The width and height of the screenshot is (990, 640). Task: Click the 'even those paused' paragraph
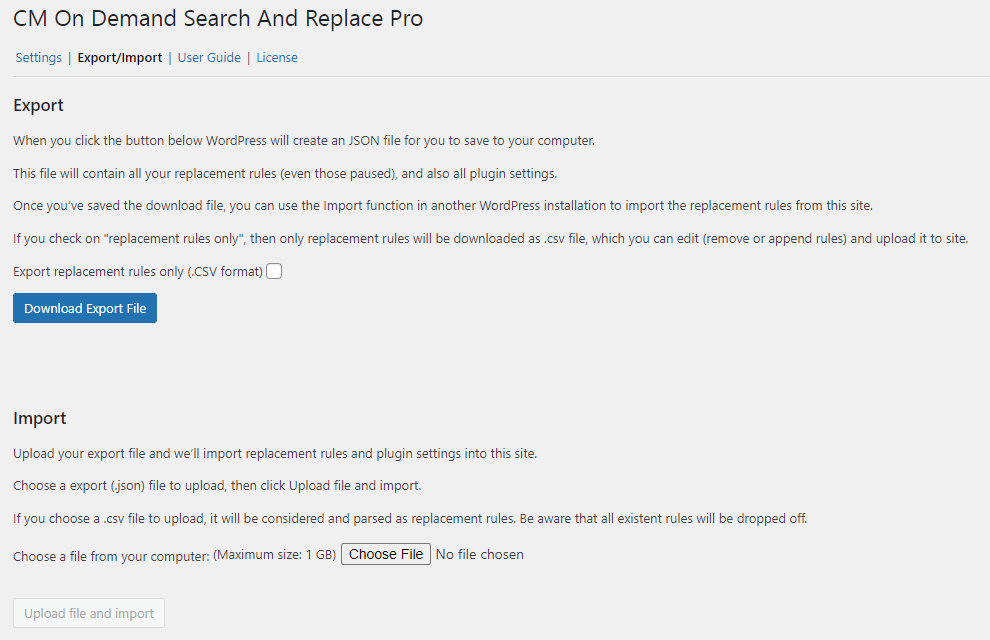pyautogui.click(x=285, y=174)
